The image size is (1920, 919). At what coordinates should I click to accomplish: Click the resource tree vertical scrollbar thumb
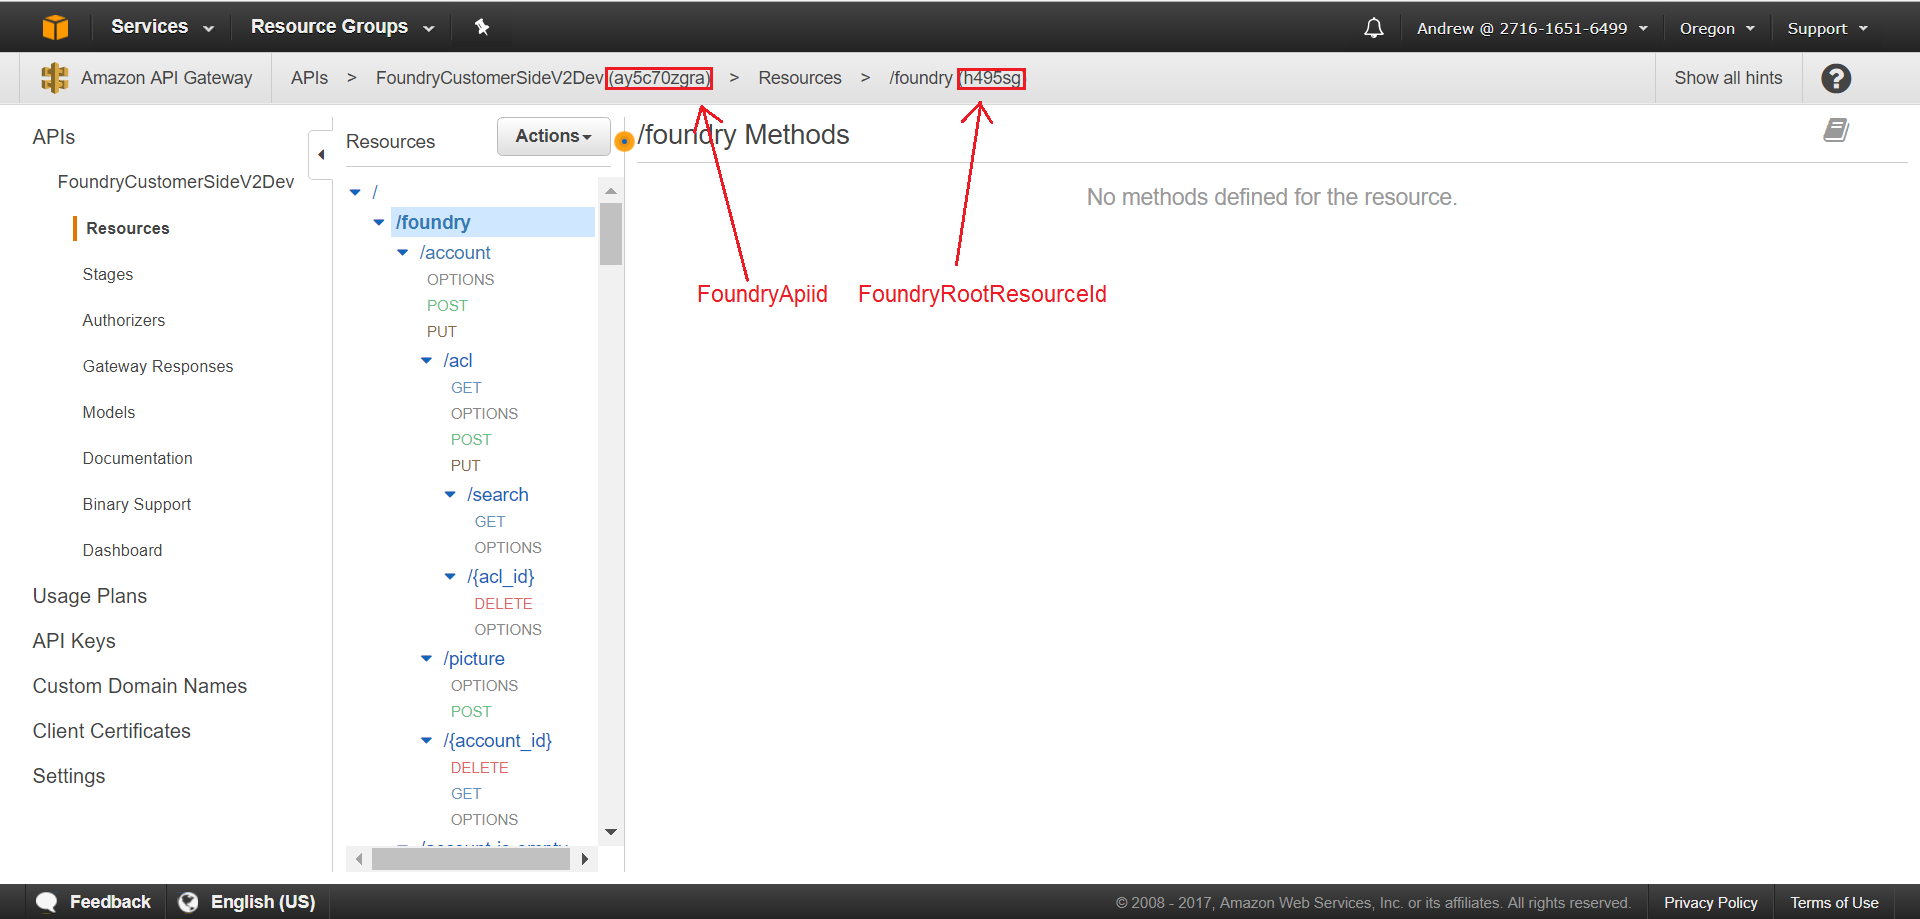click(611, 234)
